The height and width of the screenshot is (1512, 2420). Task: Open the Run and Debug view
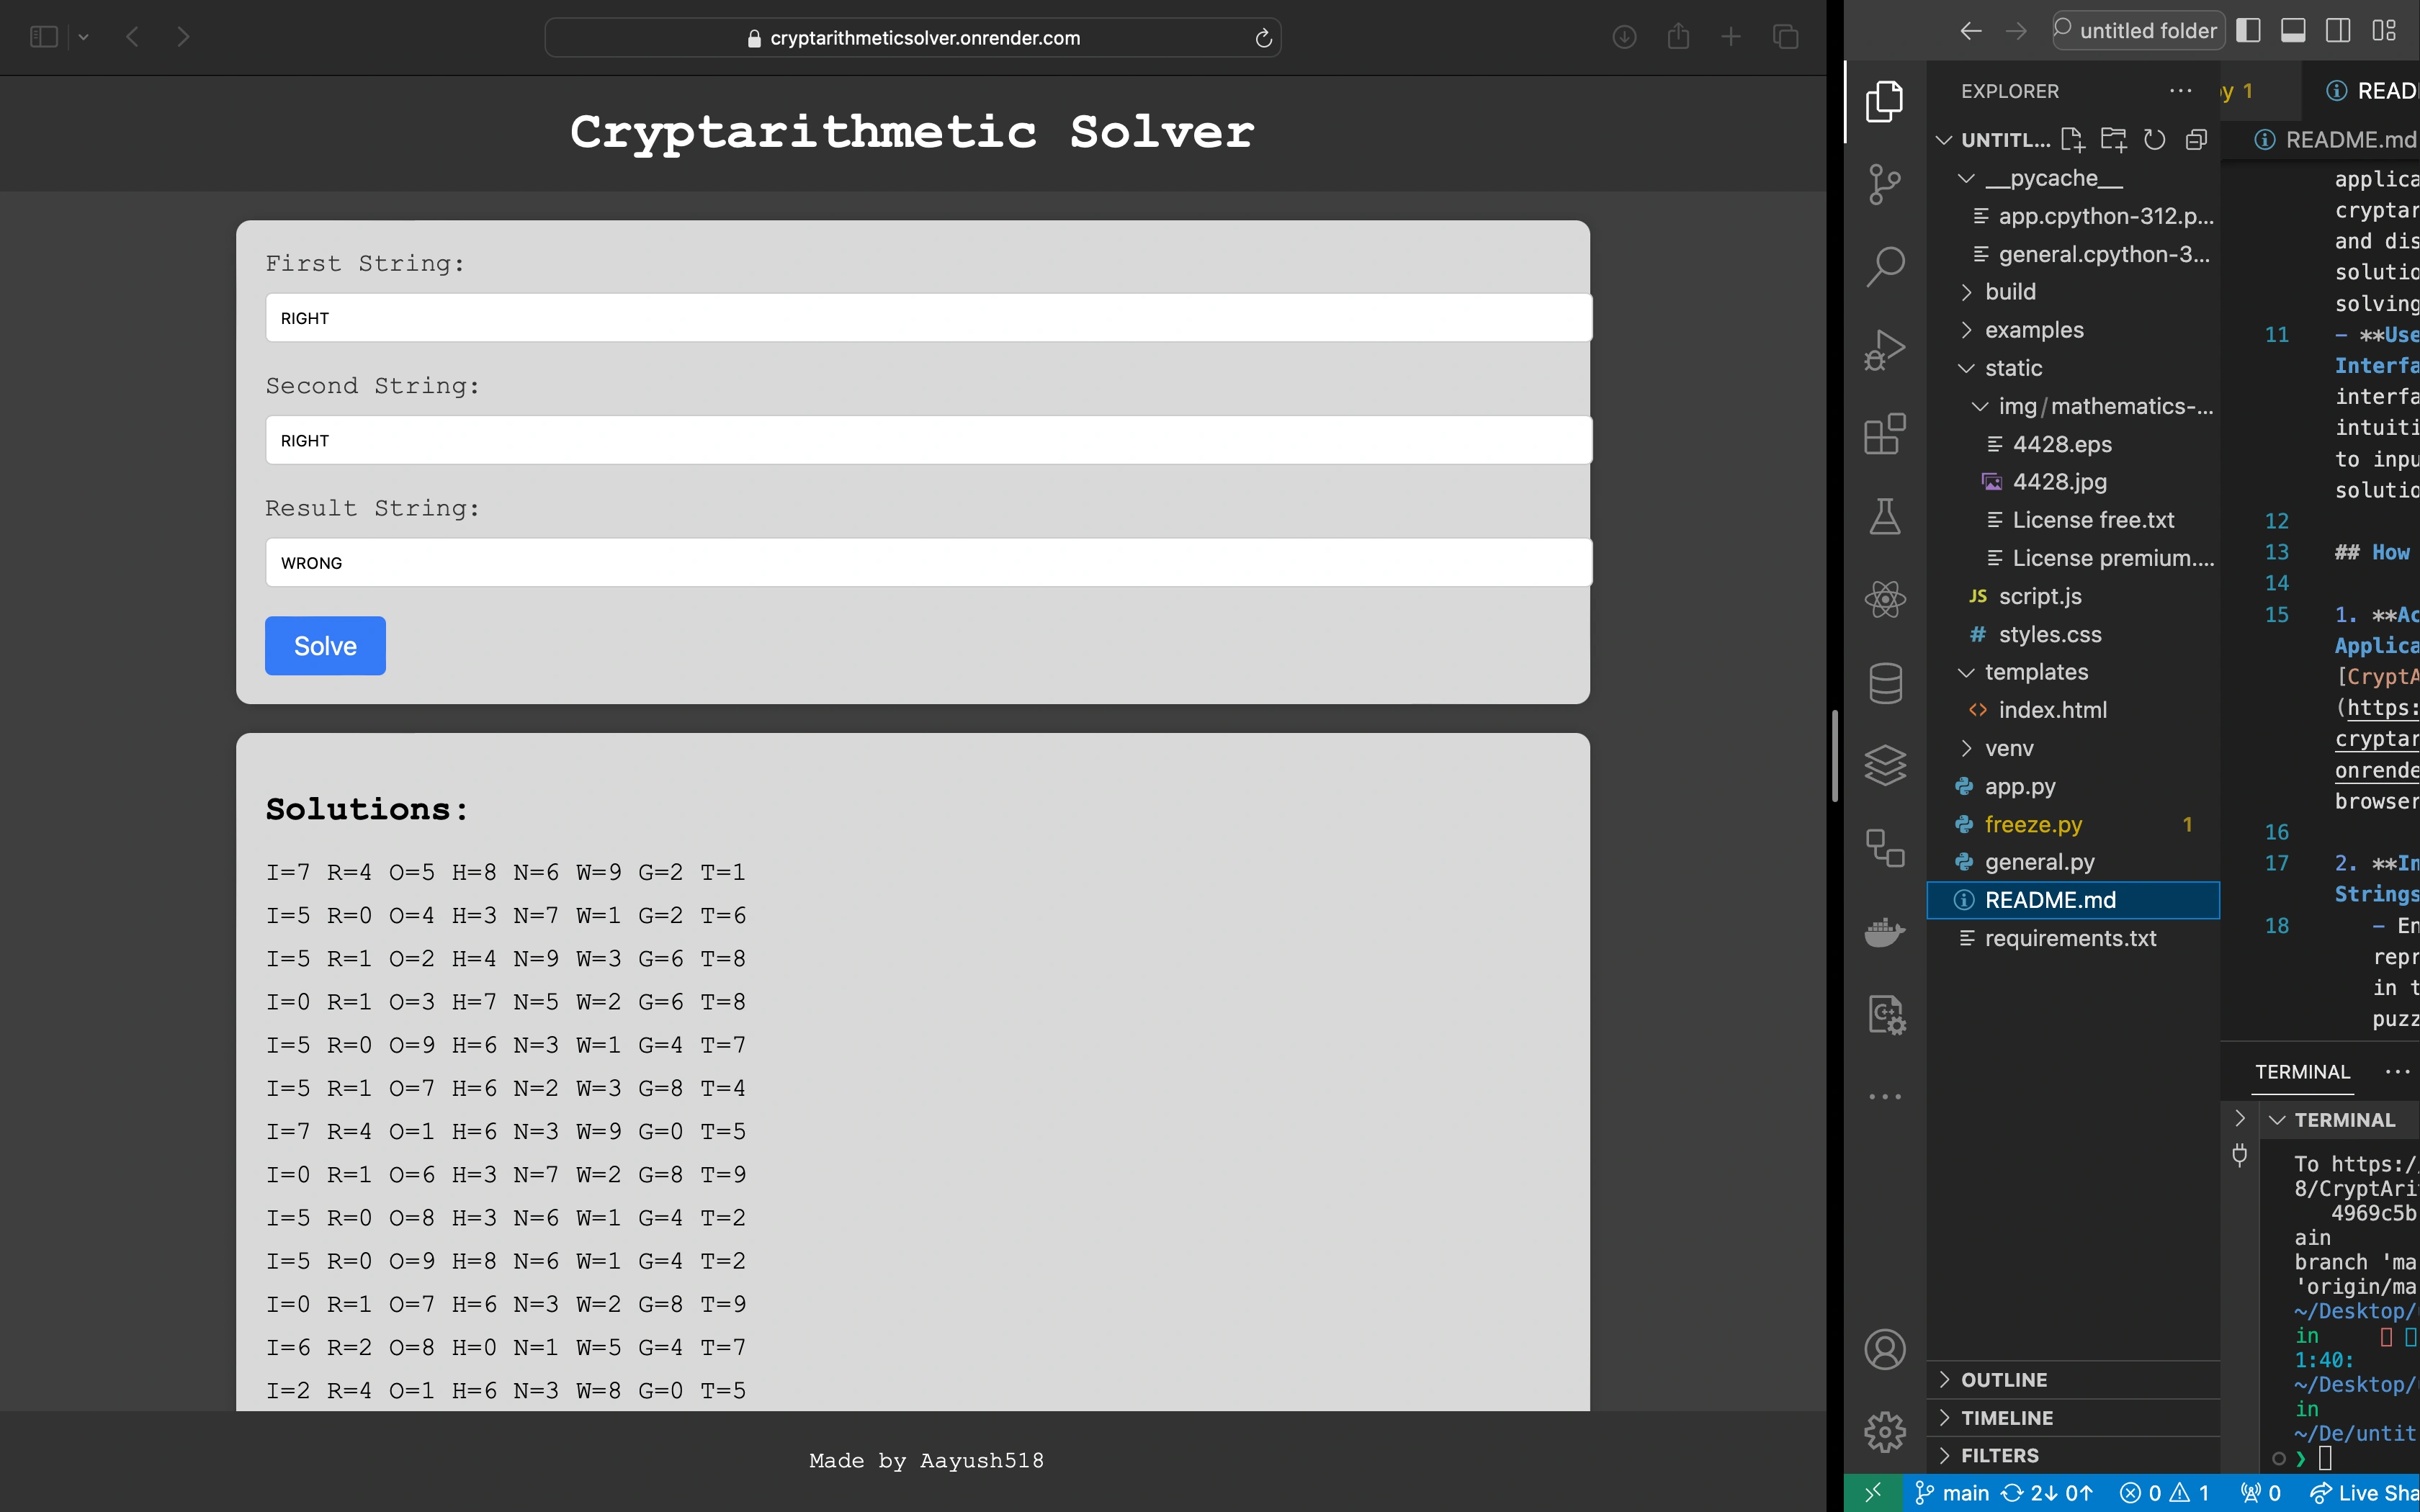point(1884,350)
